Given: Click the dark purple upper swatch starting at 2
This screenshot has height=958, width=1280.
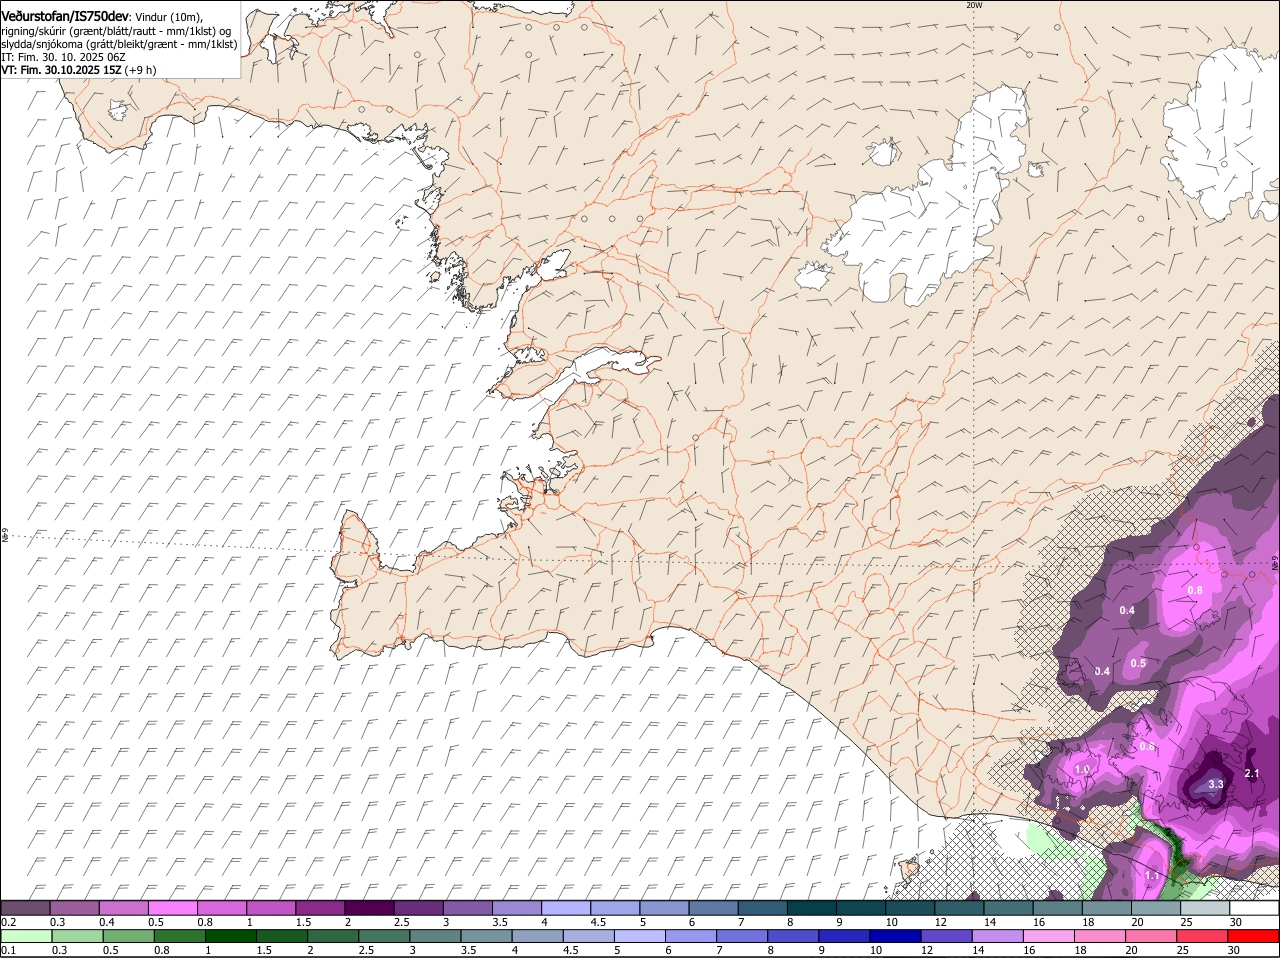Looking at the screenshot, I should 369,908.
